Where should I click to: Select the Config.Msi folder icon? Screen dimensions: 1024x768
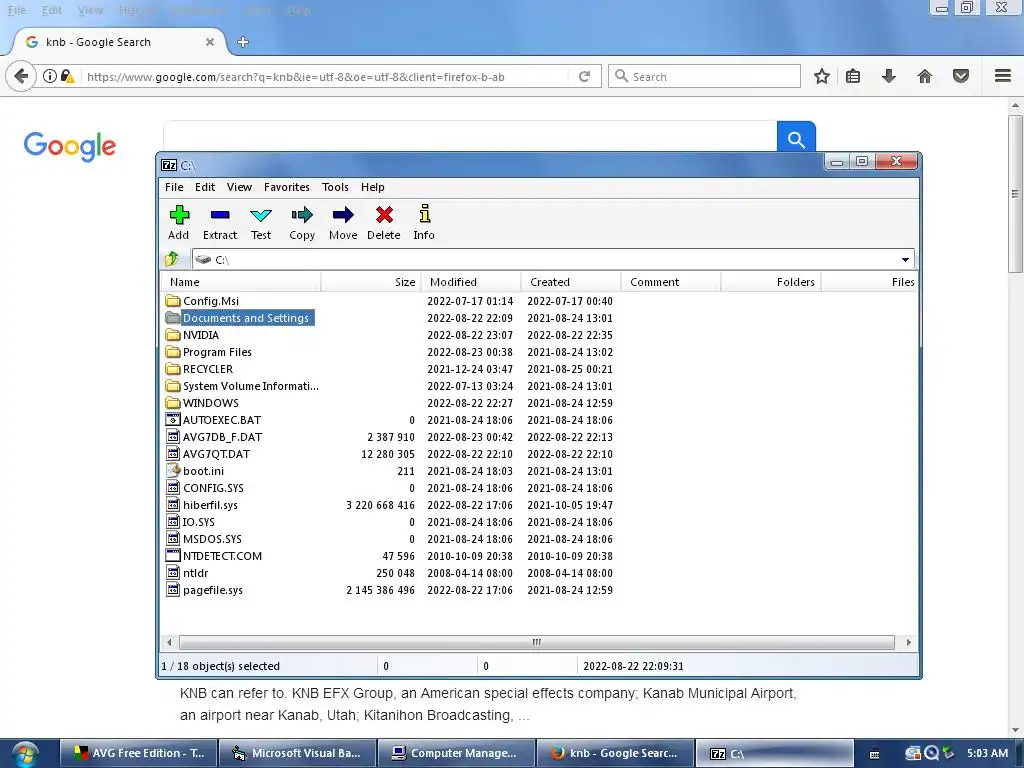pos(172,301)
